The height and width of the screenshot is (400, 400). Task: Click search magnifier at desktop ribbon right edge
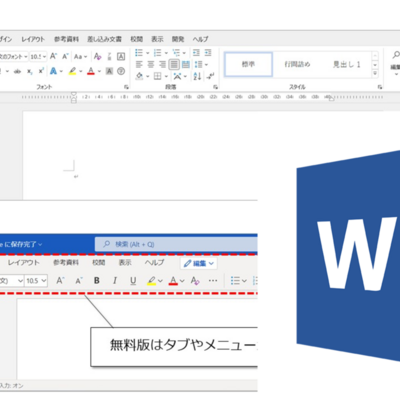(396, 55)
